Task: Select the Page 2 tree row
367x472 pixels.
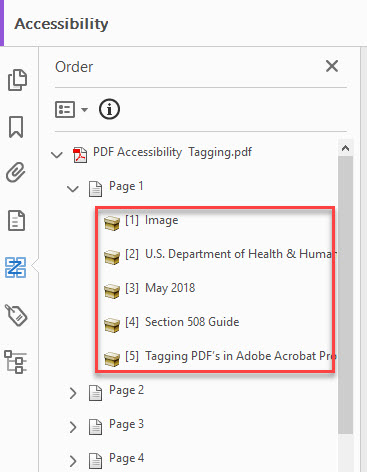Action: click(x=126, y=390)
